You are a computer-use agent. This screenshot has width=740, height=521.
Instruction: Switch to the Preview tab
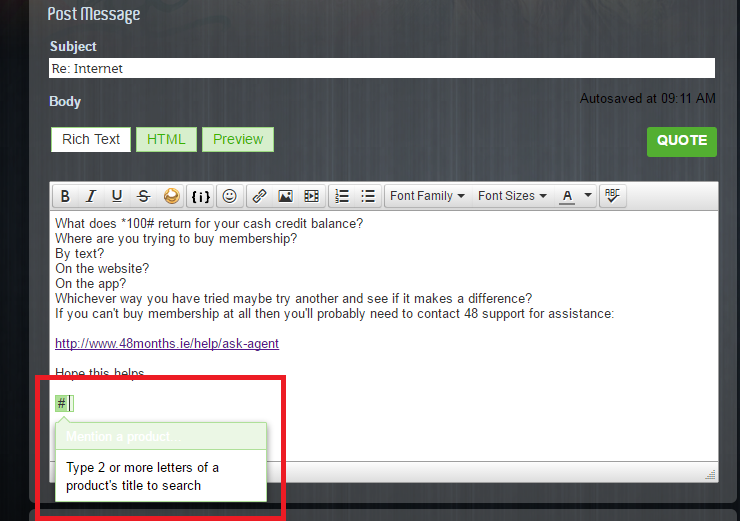click(x=238, y=140)
